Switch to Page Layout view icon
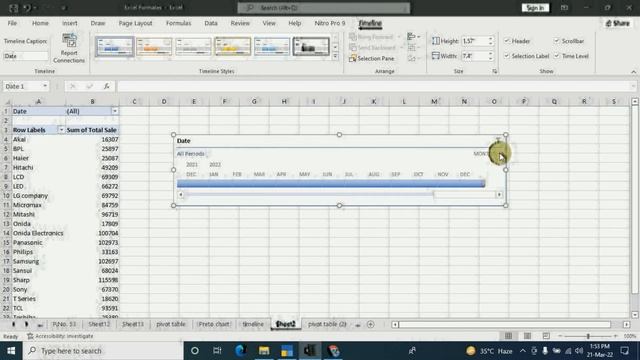Viewport: 640px width, 360px height. (527, 336)
